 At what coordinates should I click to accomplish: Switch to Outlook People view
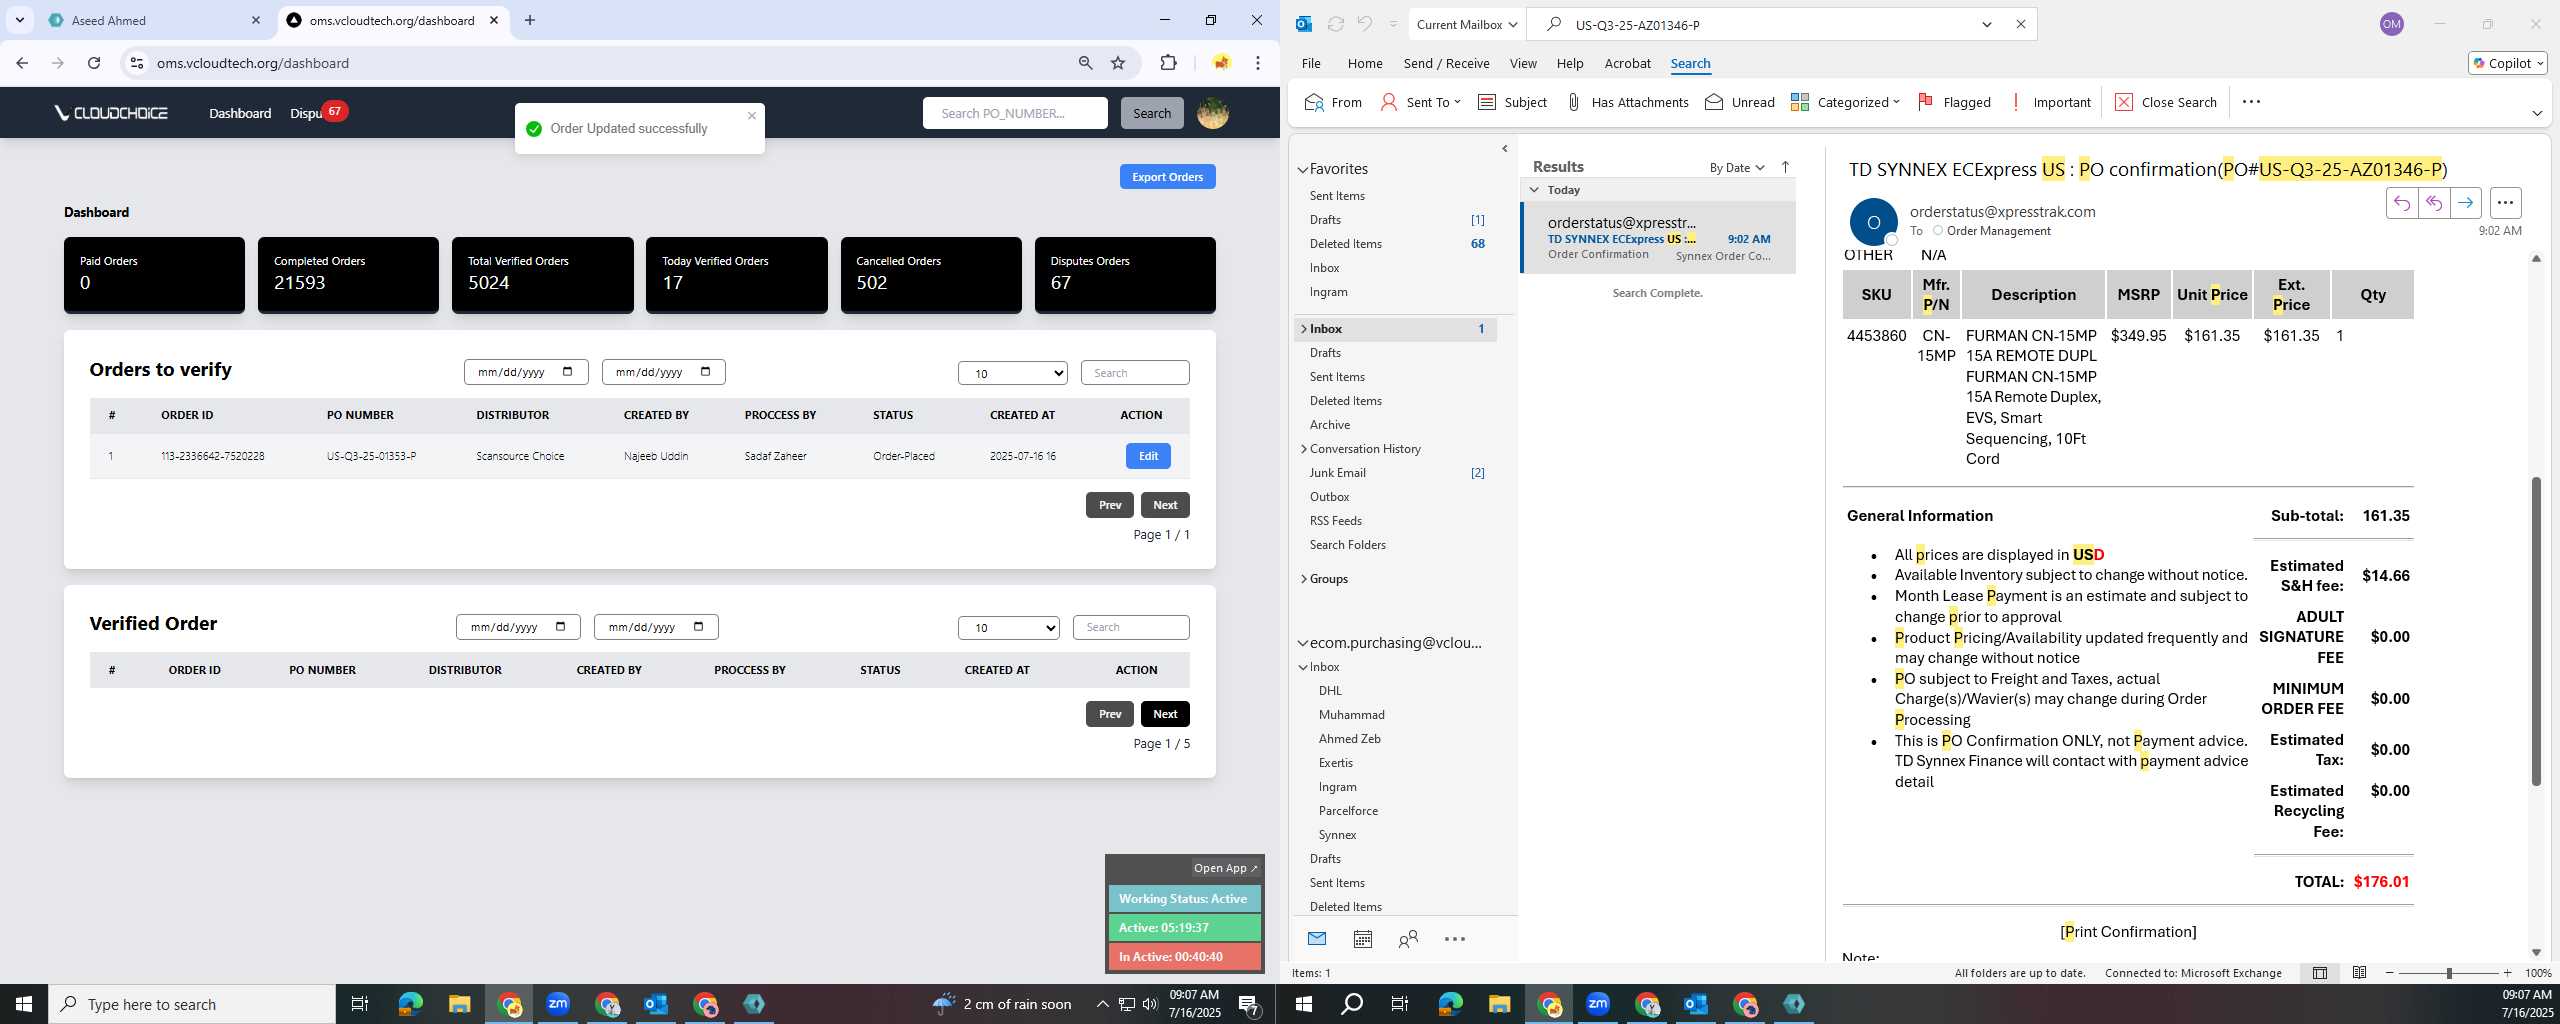tap(1408, 939)
